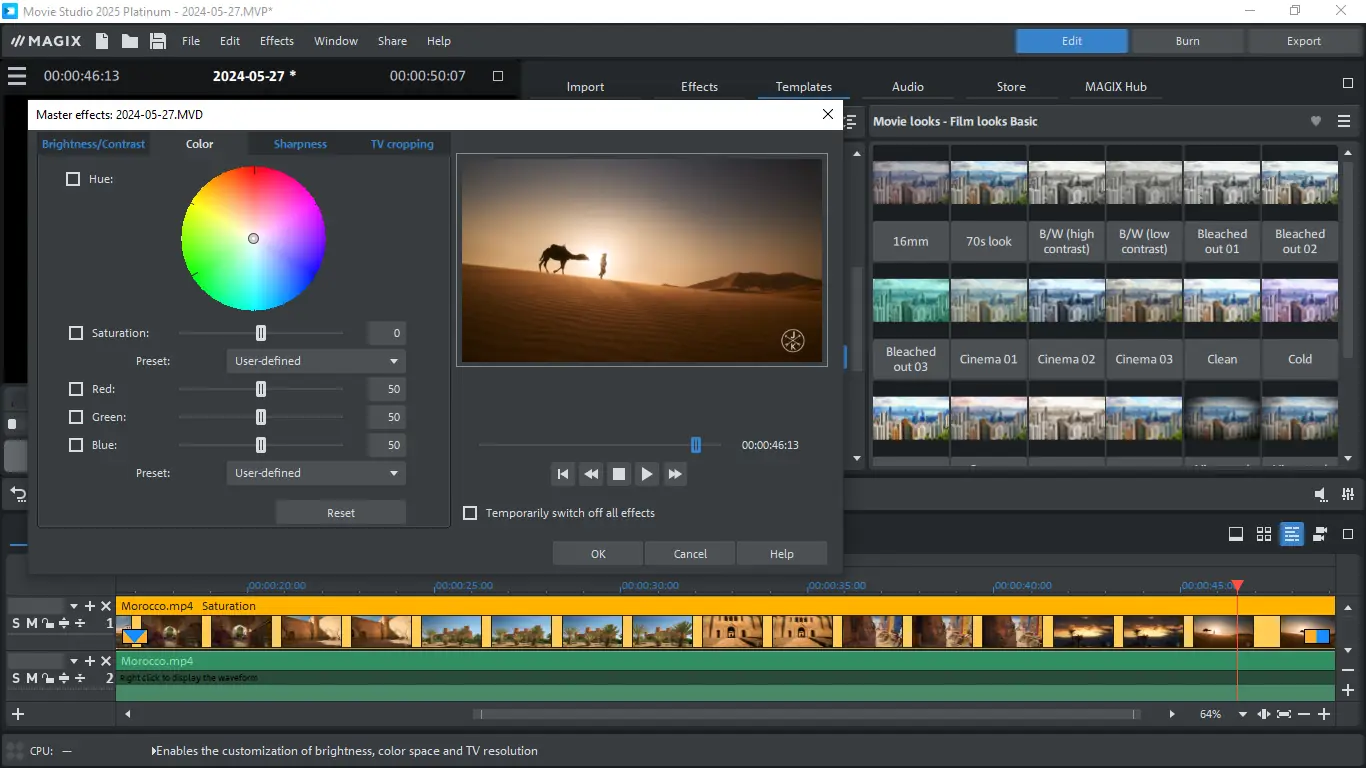Open the timeline zoom percentage dropdown
Viewport: 1366px width, 768px height.
click(x=1243, y=715)
